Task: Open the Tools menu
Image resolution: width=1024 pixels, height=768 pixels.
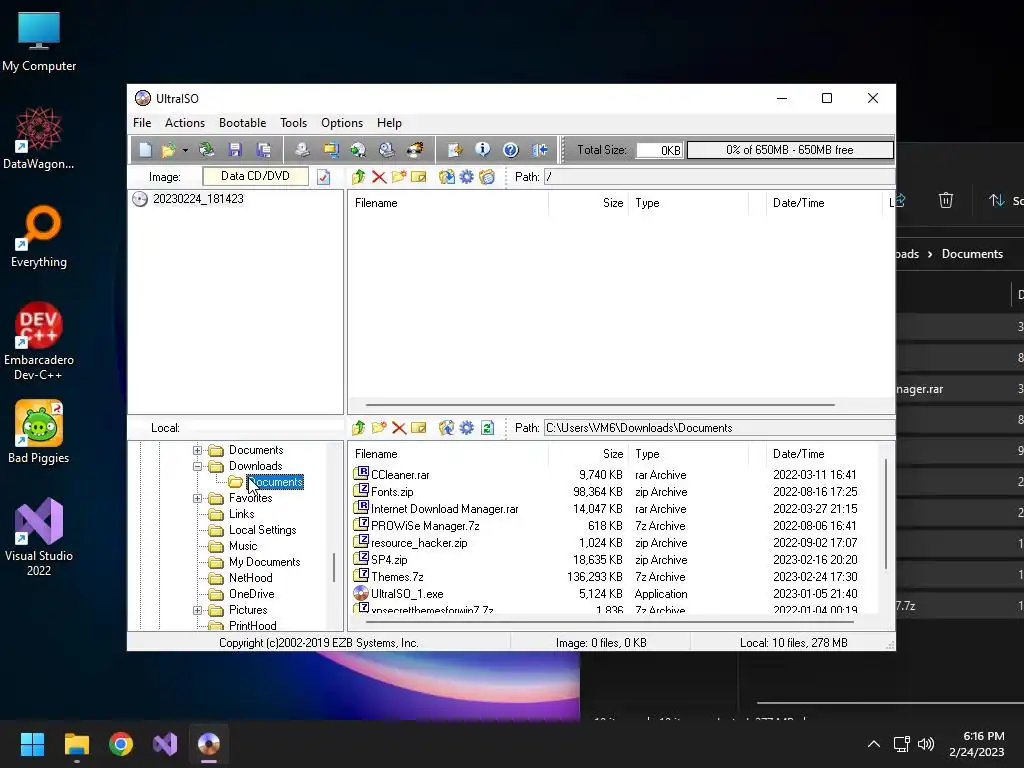Action: click(293, 123)
